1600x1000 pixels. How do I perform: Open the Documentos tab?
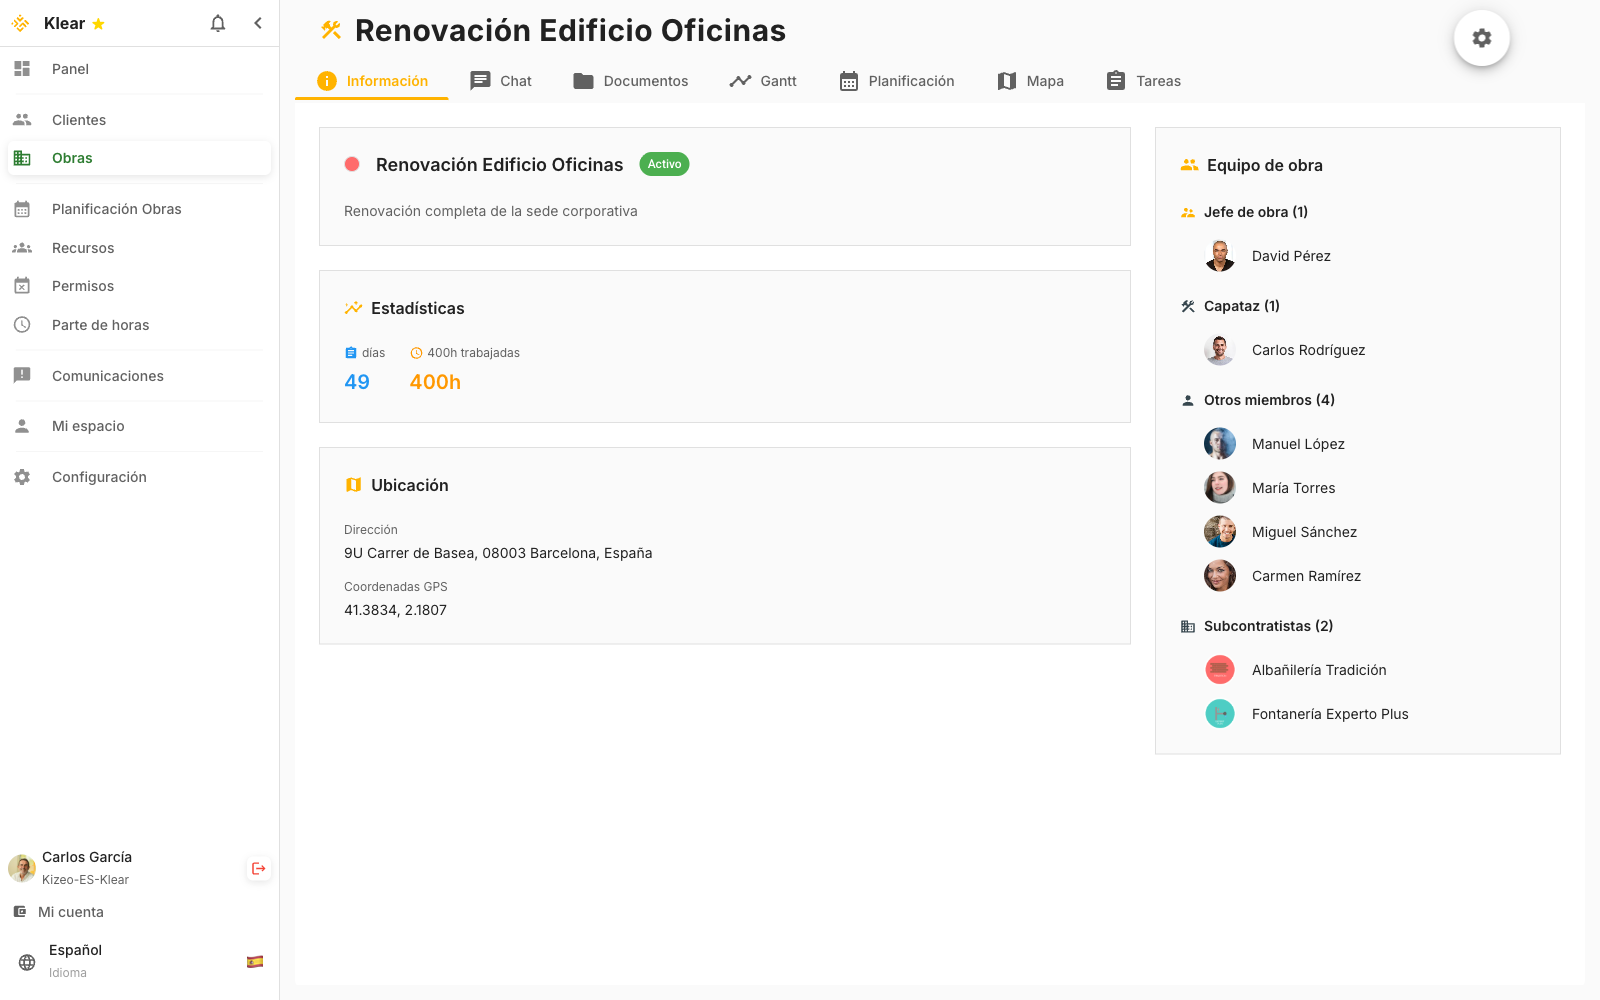[x=630, y=81]
